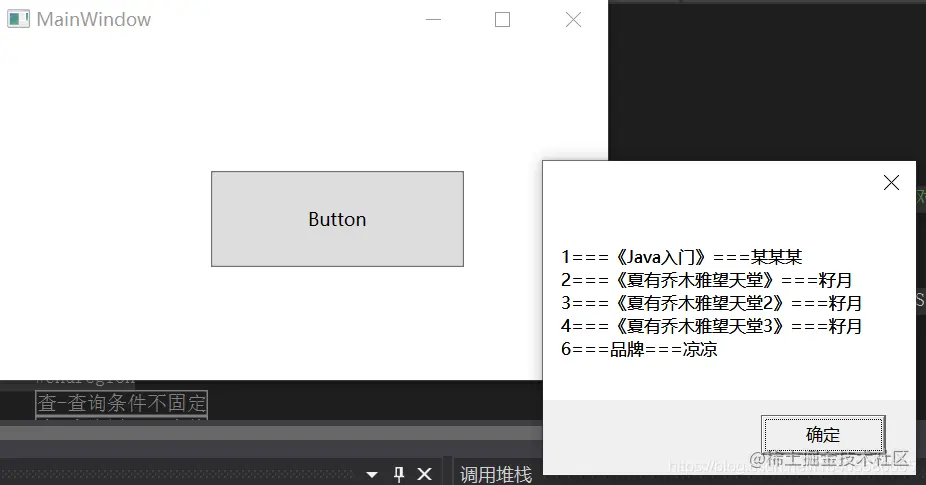Click the MainWindow title text
The image size is (926, 485).
click(94, 19)
